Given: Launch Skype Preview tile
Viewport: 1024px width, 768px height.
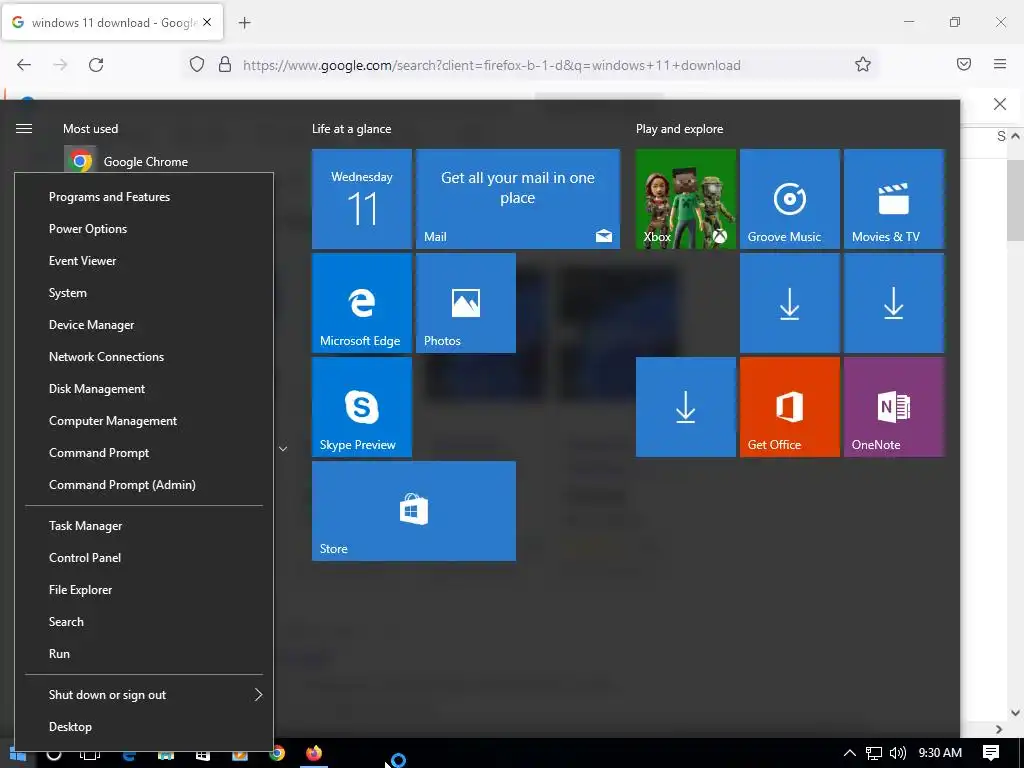Looking at the screenshot, I should click(x=362, y=407).
